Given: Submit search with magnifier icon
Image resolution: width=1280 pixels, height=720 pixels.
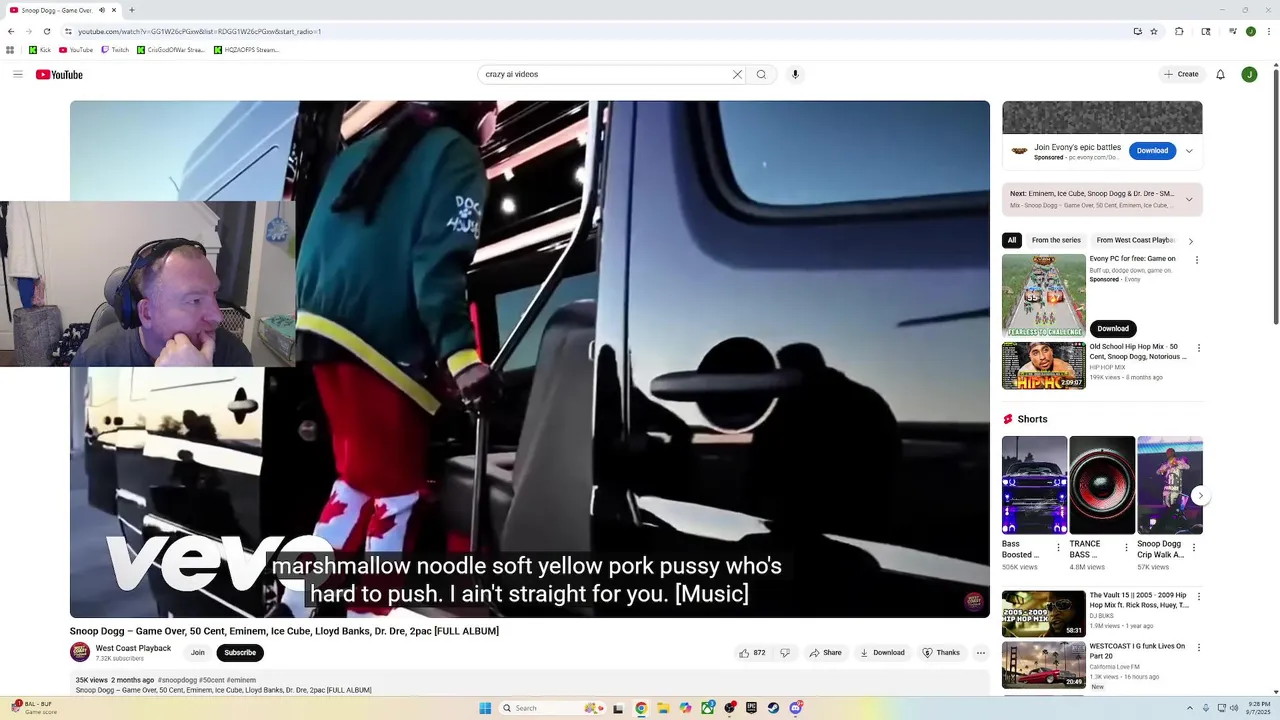Looking at the screenshot, I should pyautogui.click(x=761, y=74).
